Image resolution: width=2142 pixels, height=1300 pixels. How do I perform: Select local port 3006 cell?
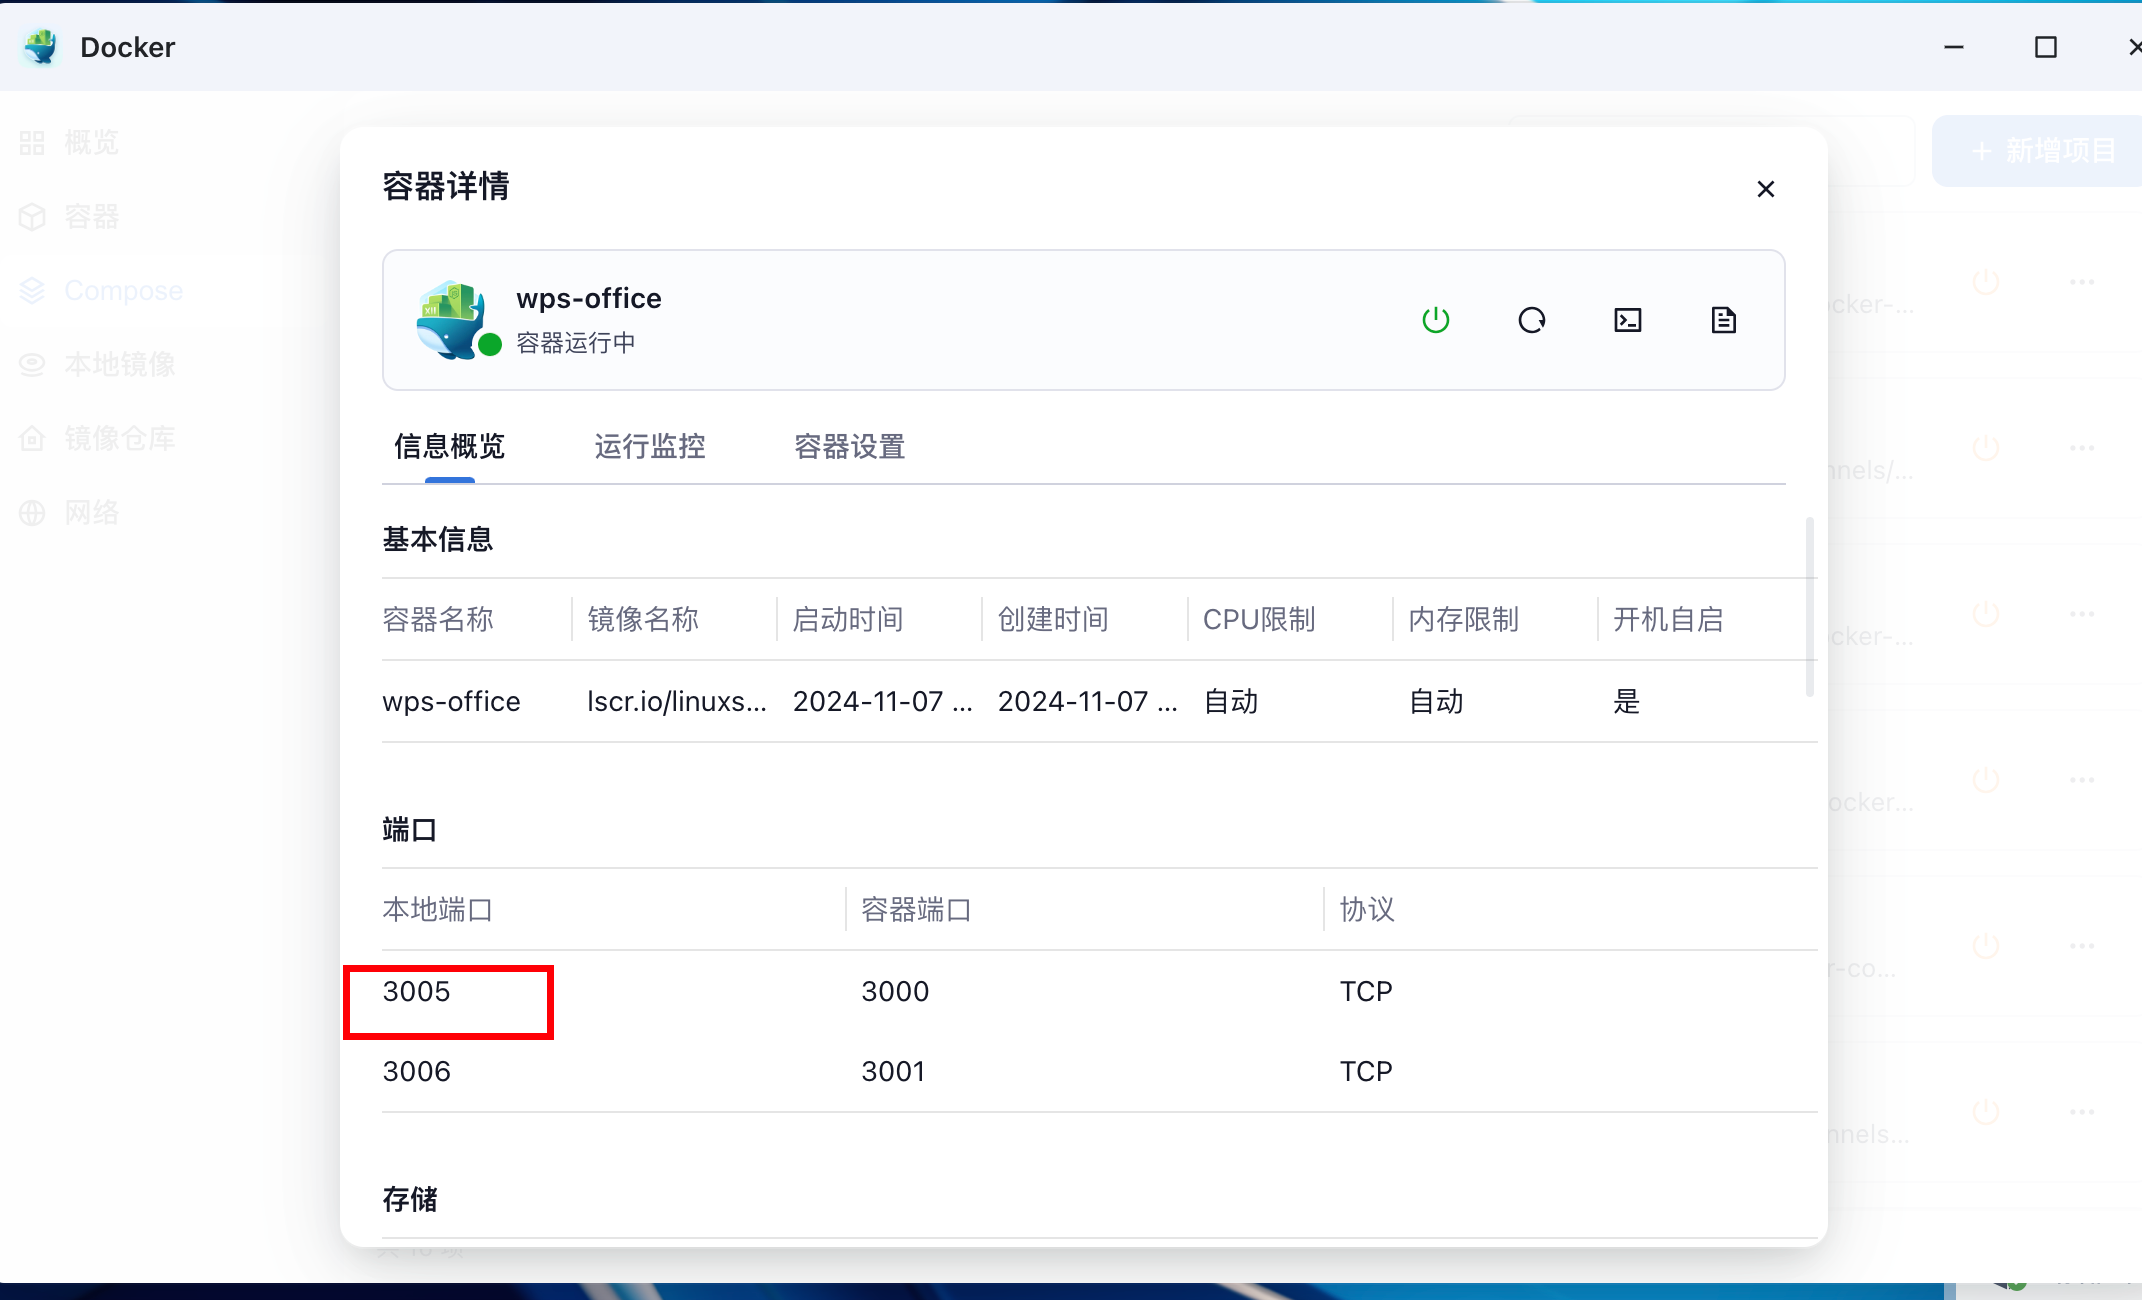416,1071
